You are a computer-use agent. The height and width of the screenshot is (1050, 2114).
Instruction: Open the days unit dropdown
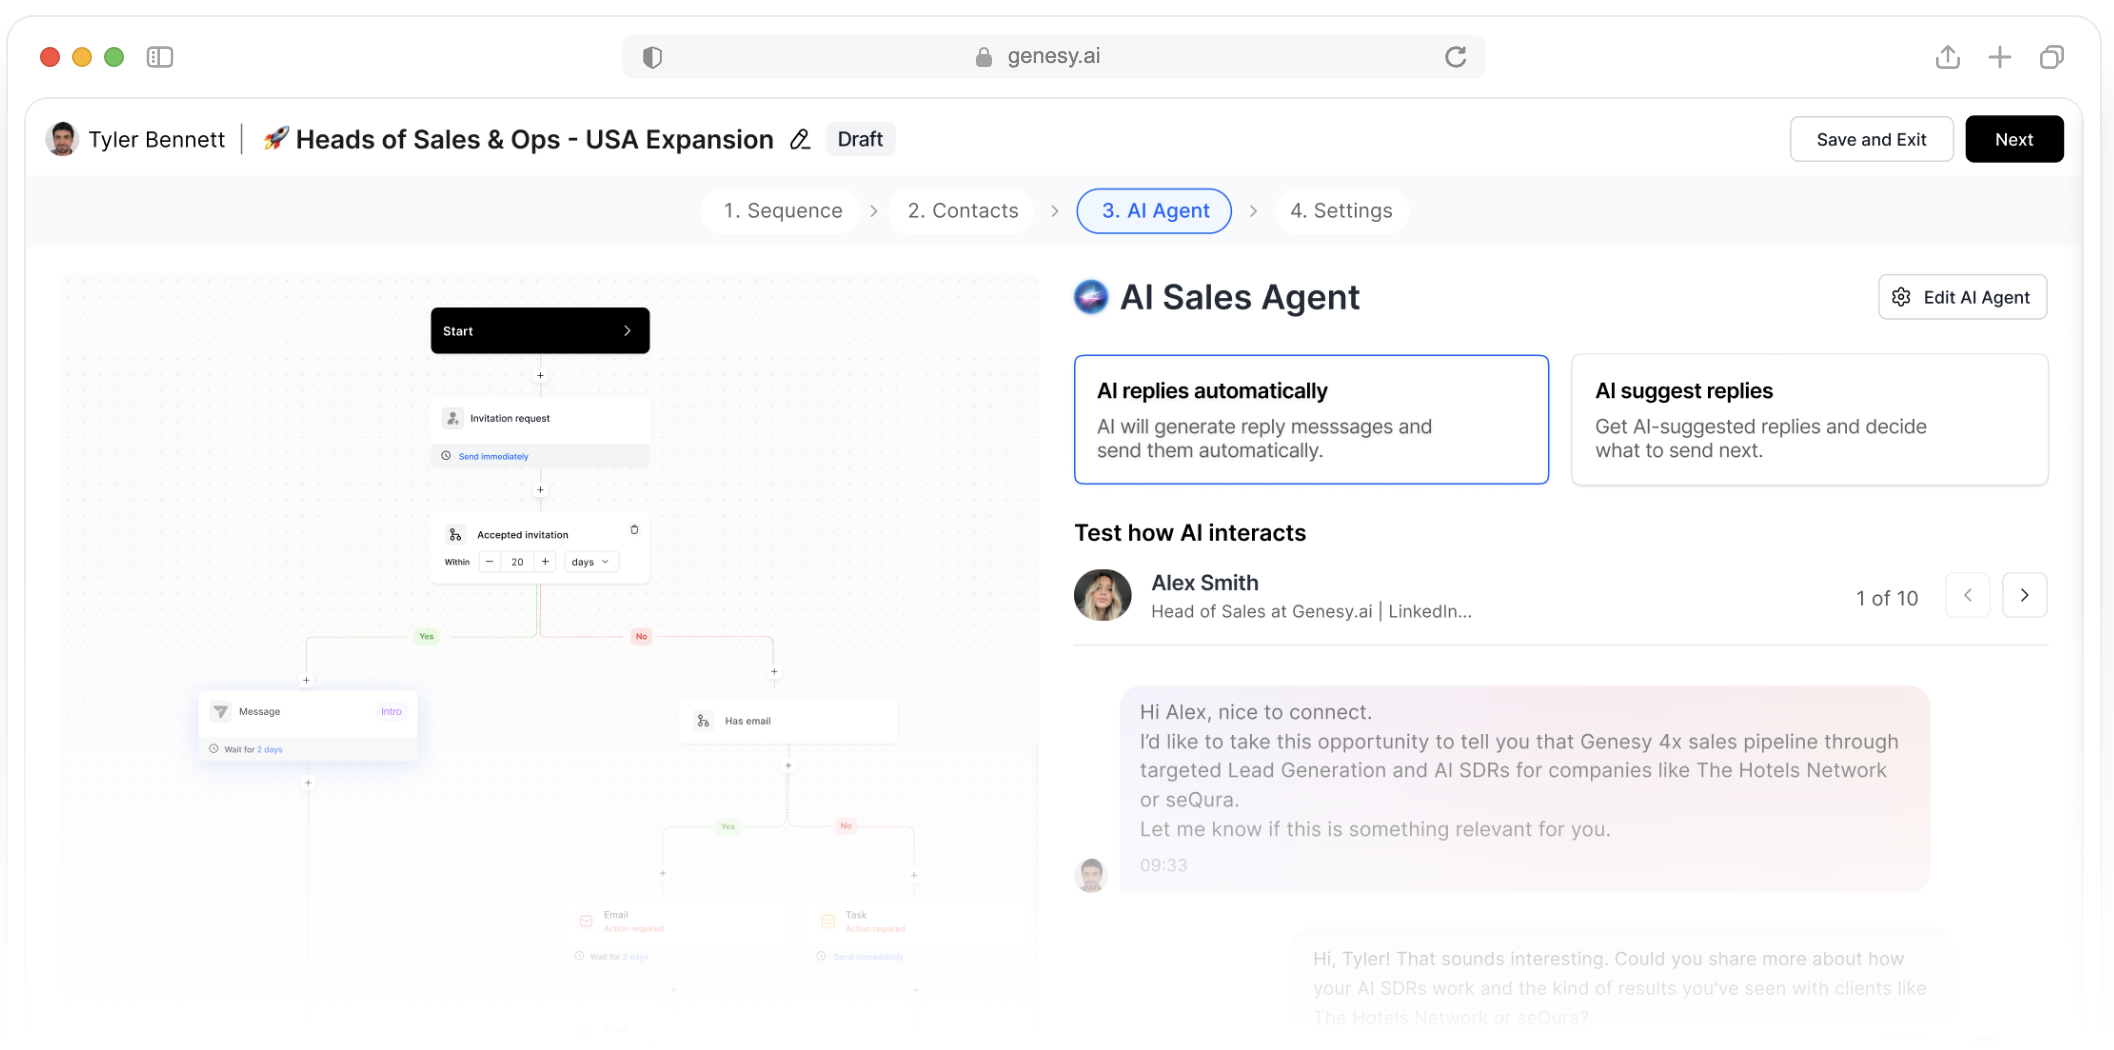(x=591, y=562)
